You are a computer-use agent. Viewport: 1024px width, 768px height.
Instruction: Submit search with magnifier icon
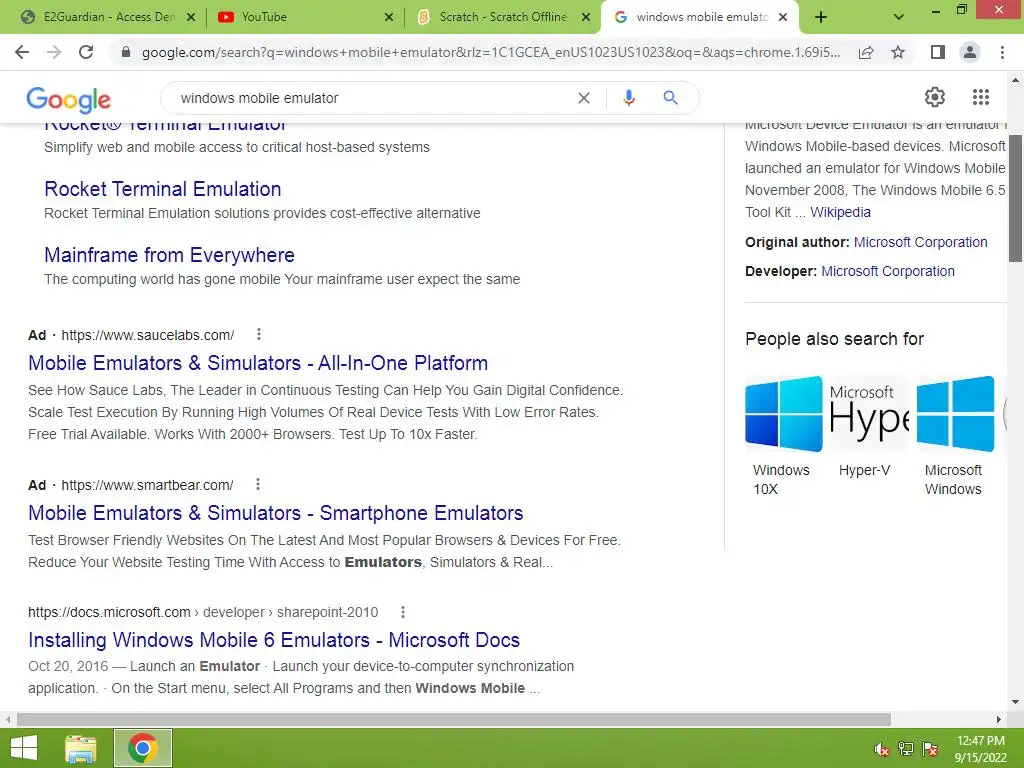point(670,98)
